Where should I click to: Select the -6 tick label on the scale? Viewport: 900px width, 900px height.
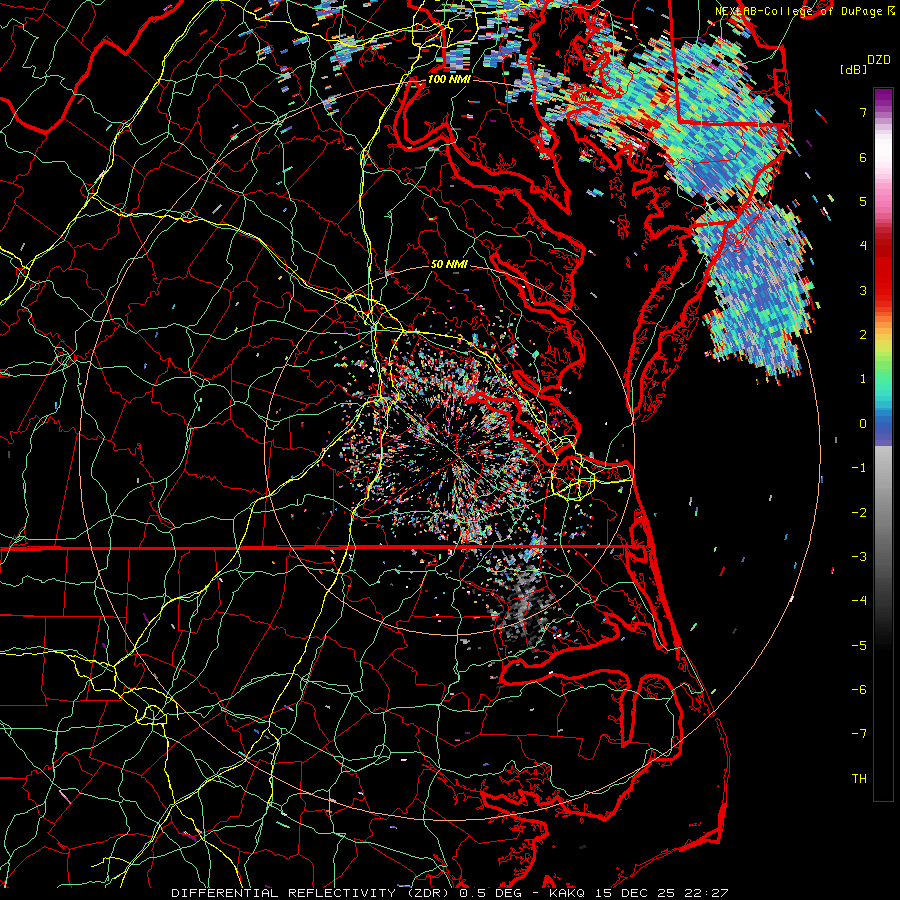[x=859, y=690]
